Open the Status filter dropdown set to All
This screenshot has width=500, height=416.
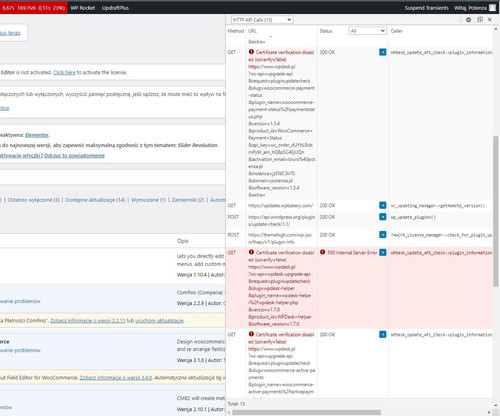click(367, 31)
